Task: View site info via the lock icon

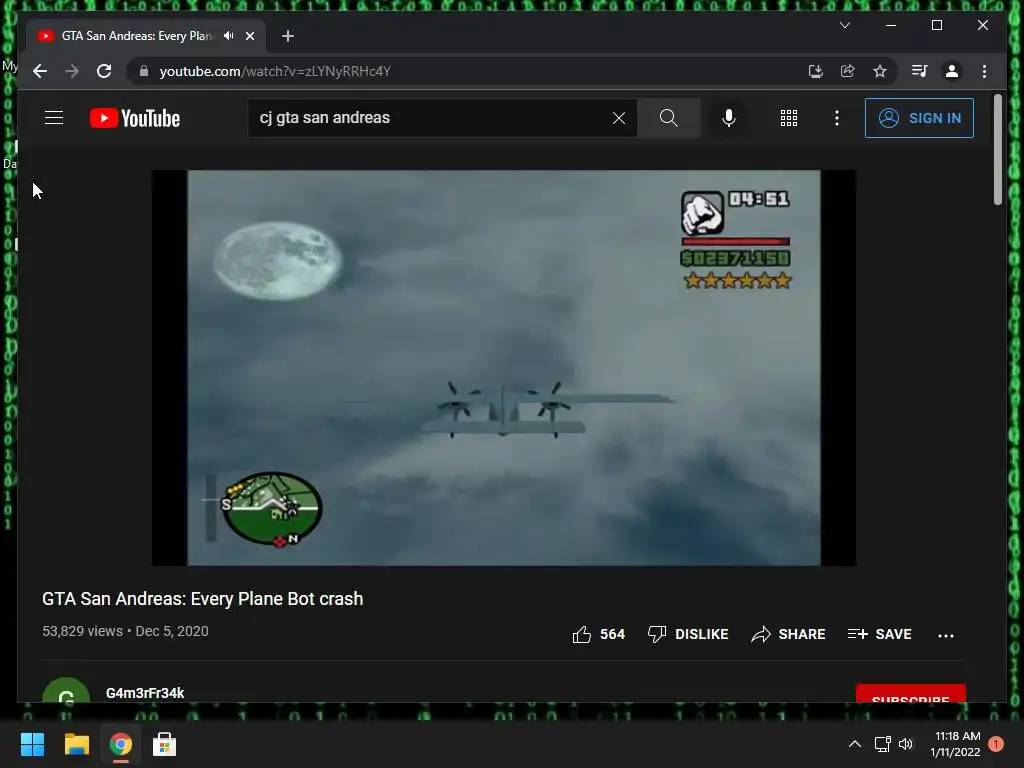Action: pyautogui.click(x=144, y=71)
